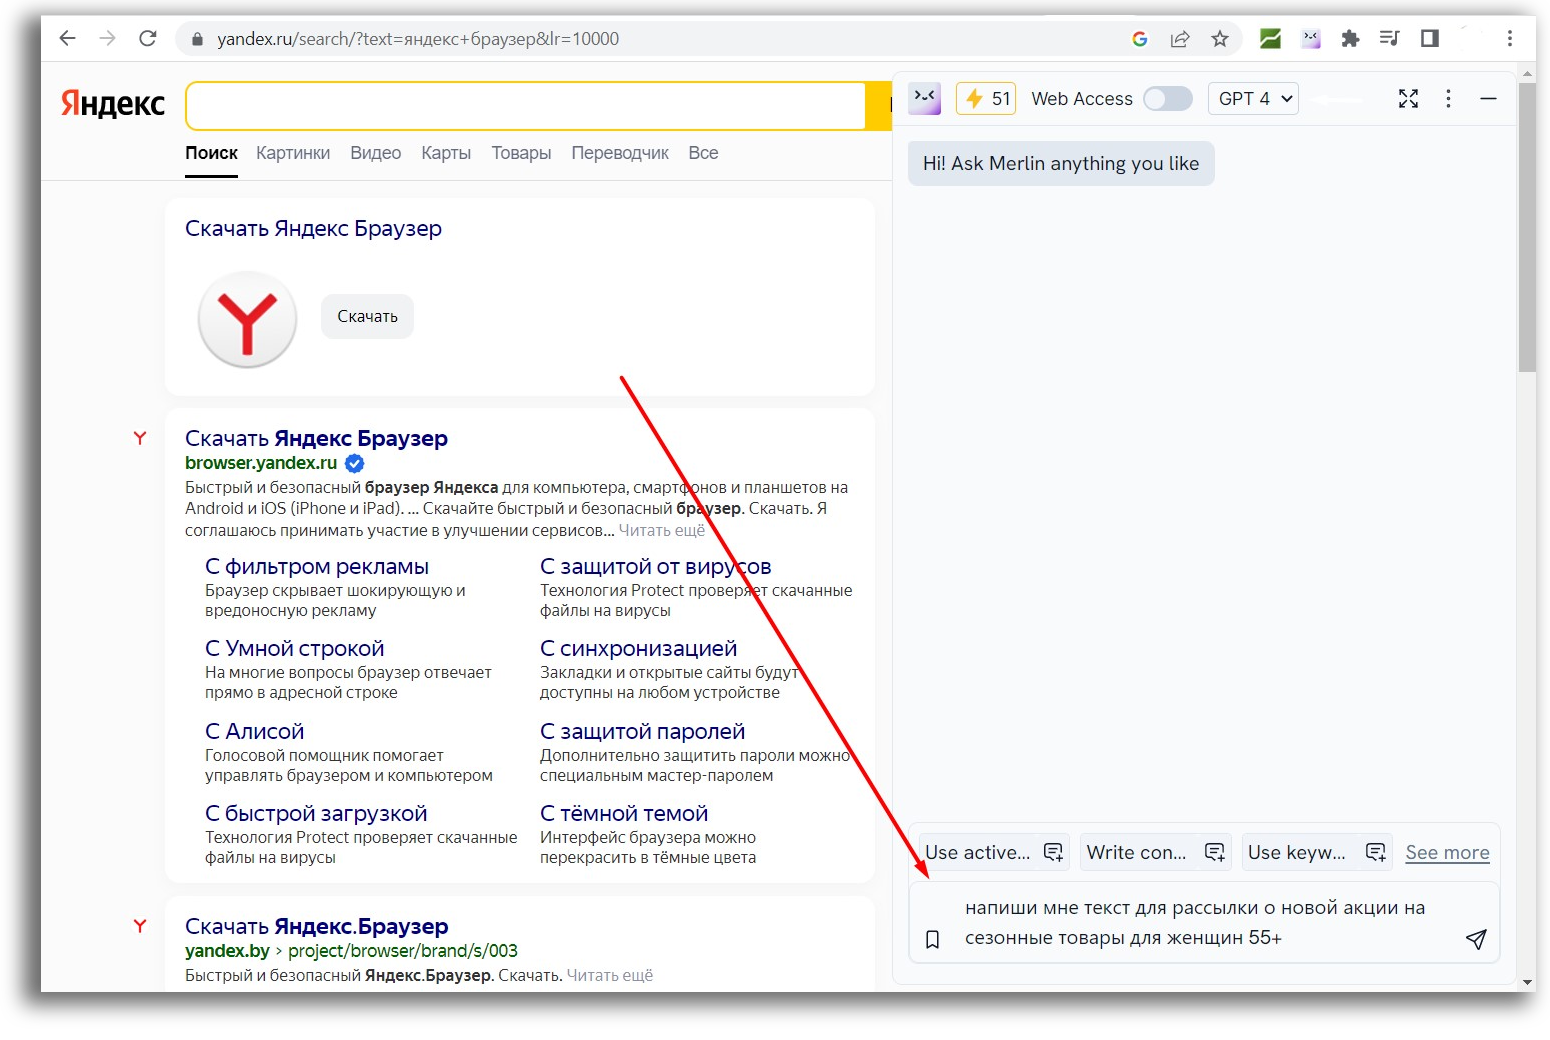Expand the Merlin panel to full screen
The image size is (1550, 1040).
click(1408, 98)
